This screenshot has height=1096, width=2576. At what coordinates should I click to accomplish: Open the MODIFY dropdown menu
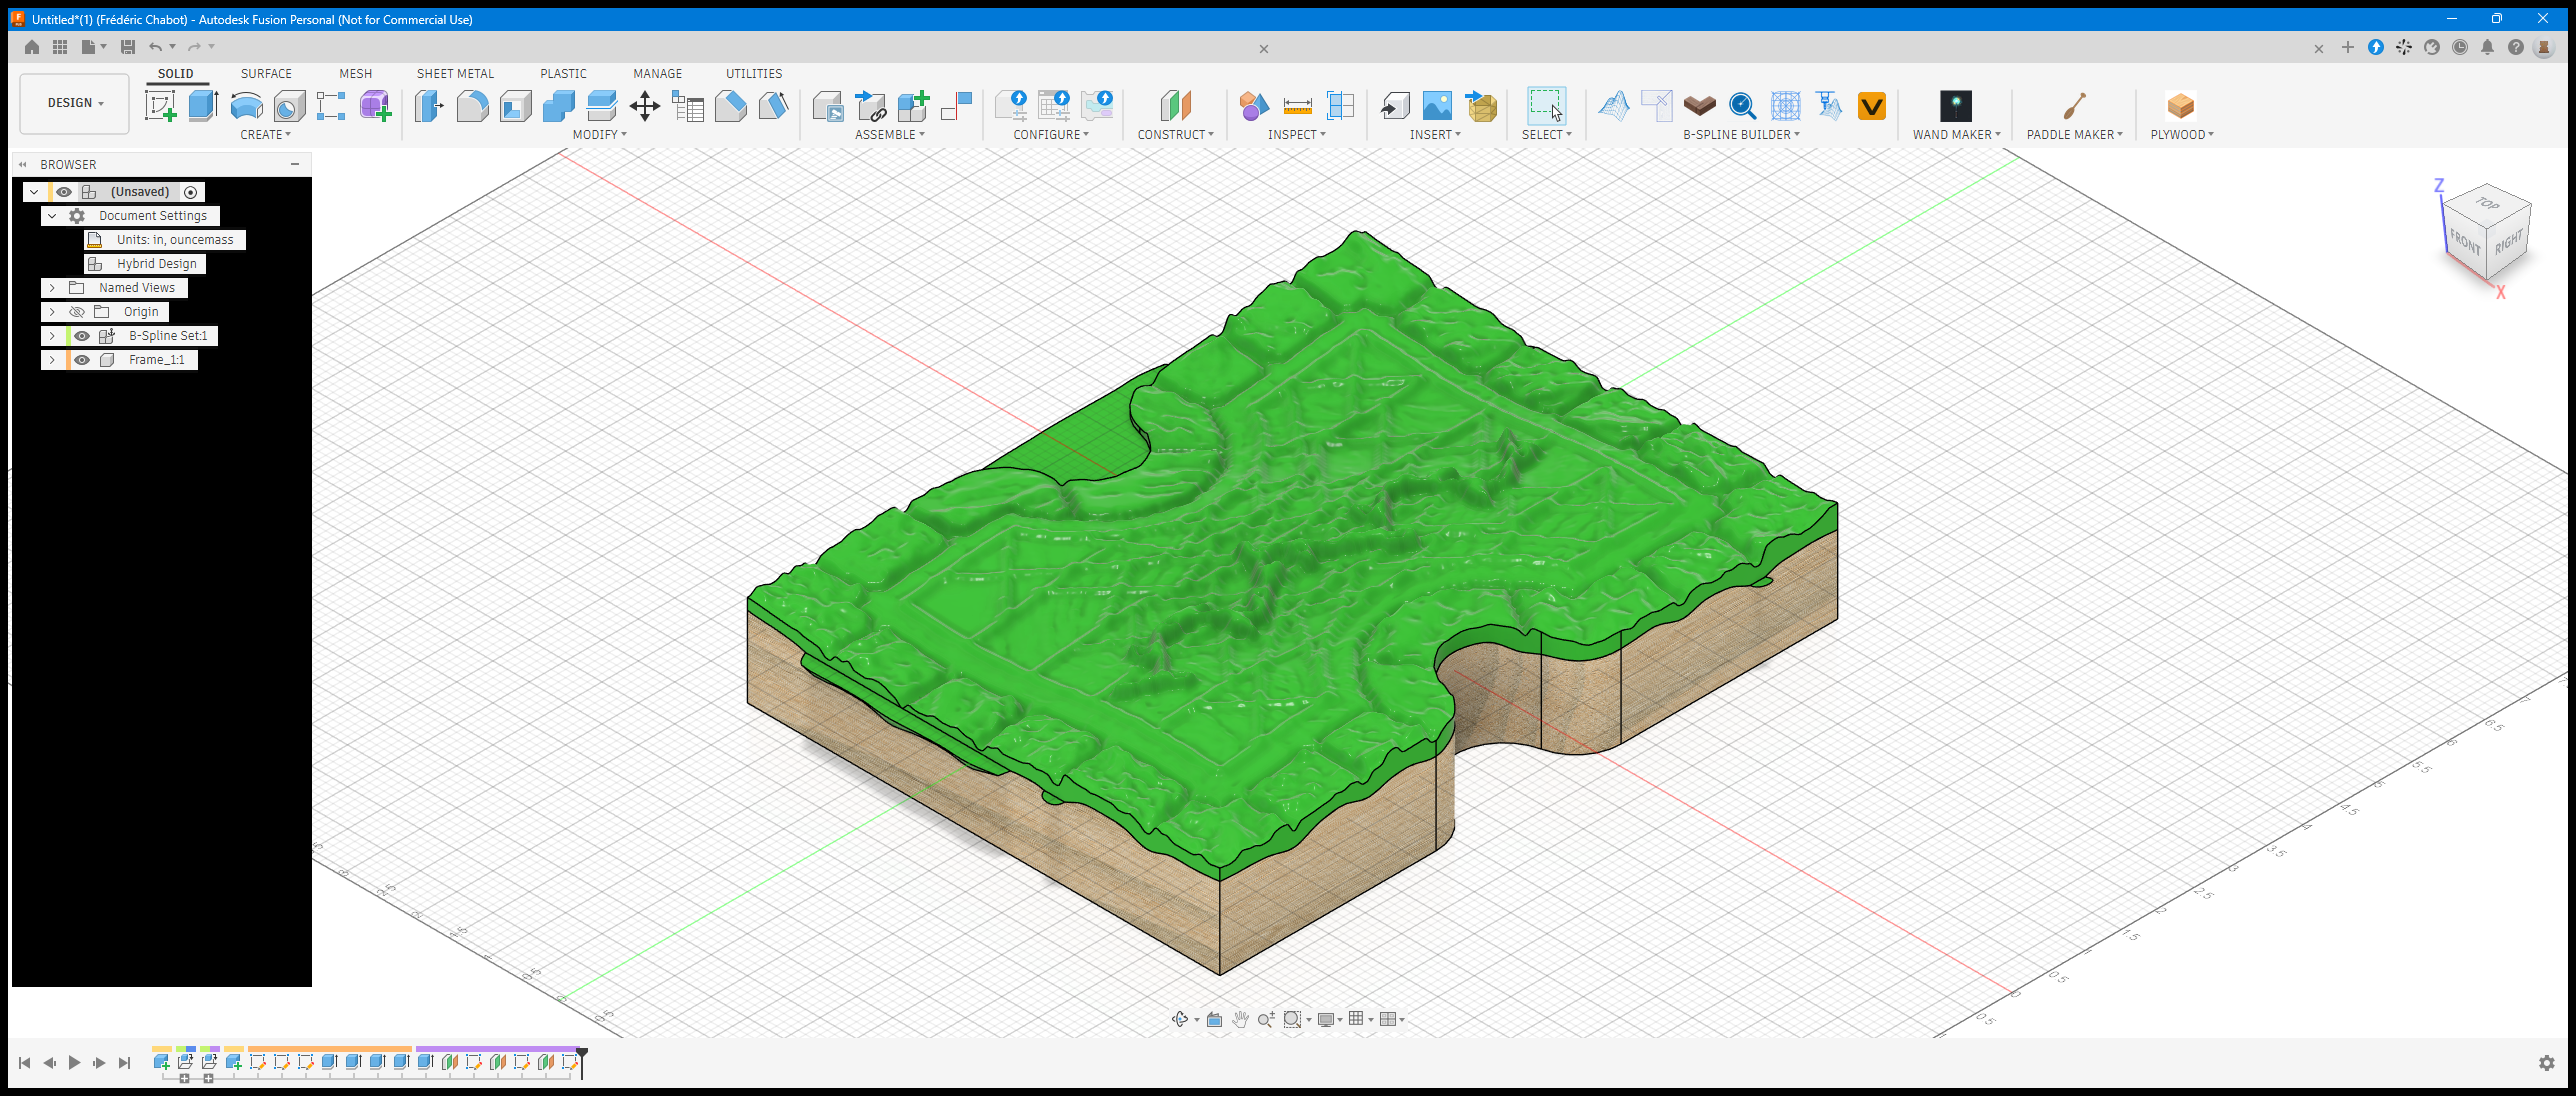click(x=599, y=135)
